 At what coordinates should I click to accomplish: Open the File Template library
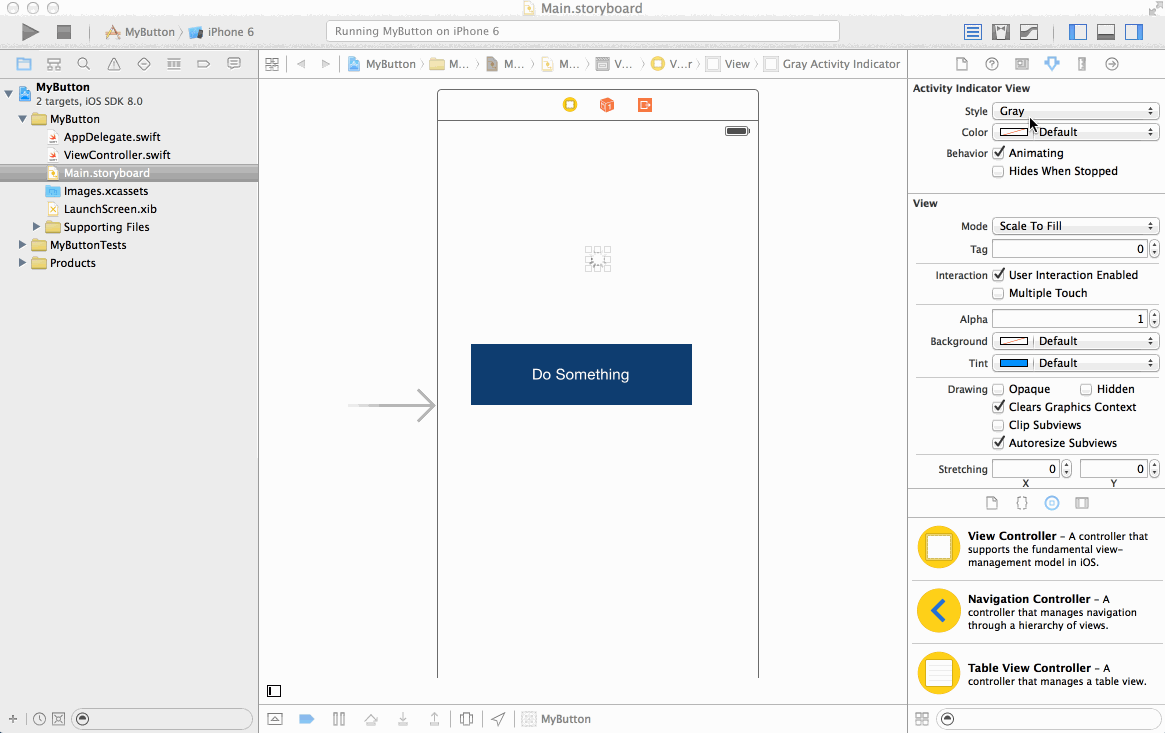coord(992,503)
